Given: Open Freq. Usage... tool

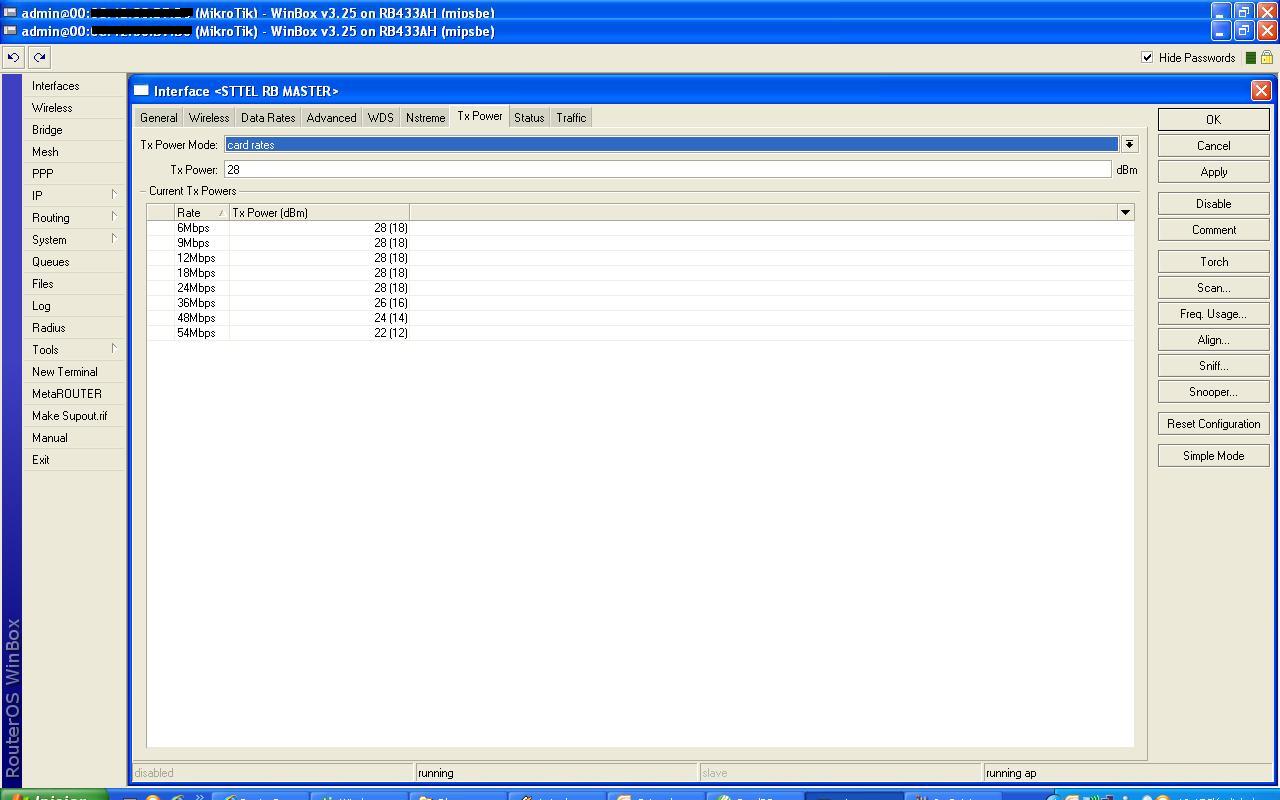Looking at the screenshot, I should [1213, 313].
